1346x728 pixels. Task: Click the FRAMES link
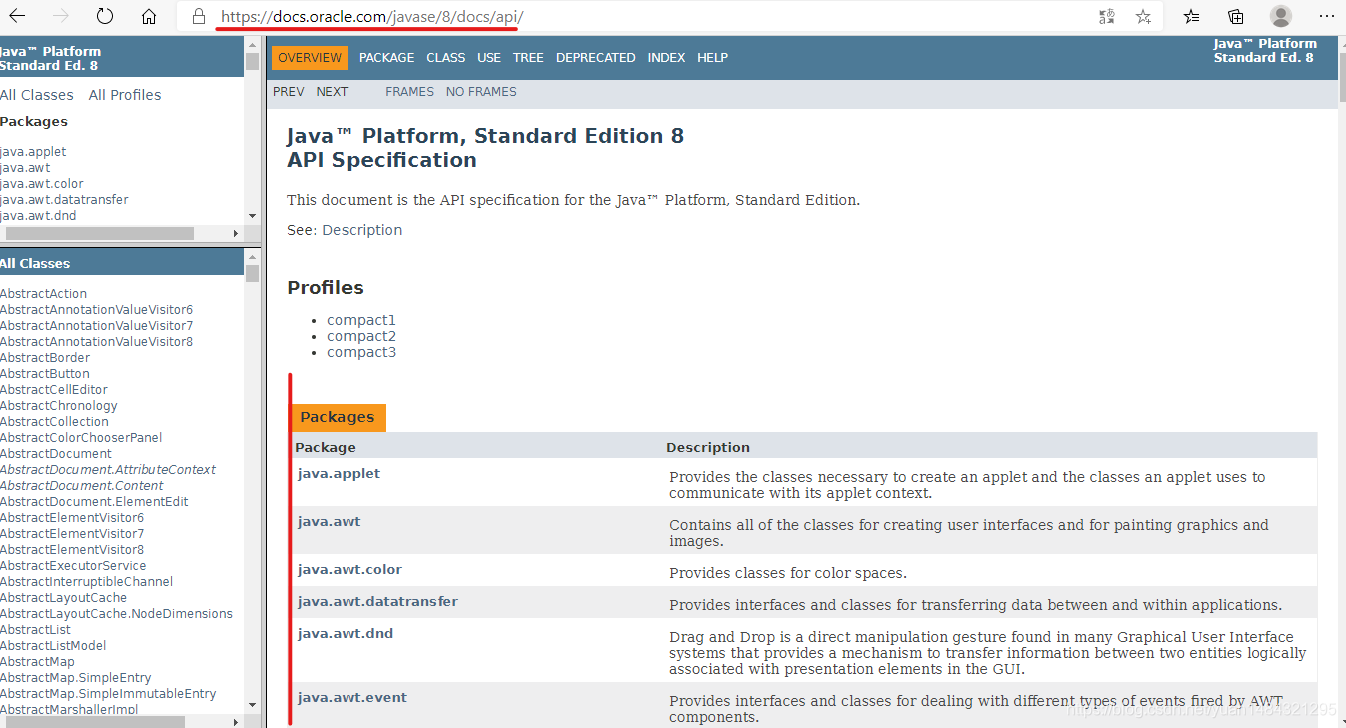pos(409,92)
